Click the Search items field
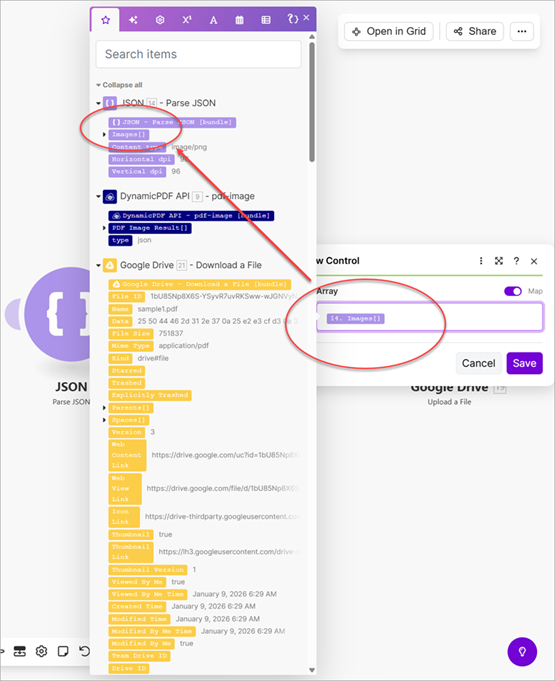Image resolution: width=555 pixels, height=681 pixels. pyautogui.click(x=198, y=54)
